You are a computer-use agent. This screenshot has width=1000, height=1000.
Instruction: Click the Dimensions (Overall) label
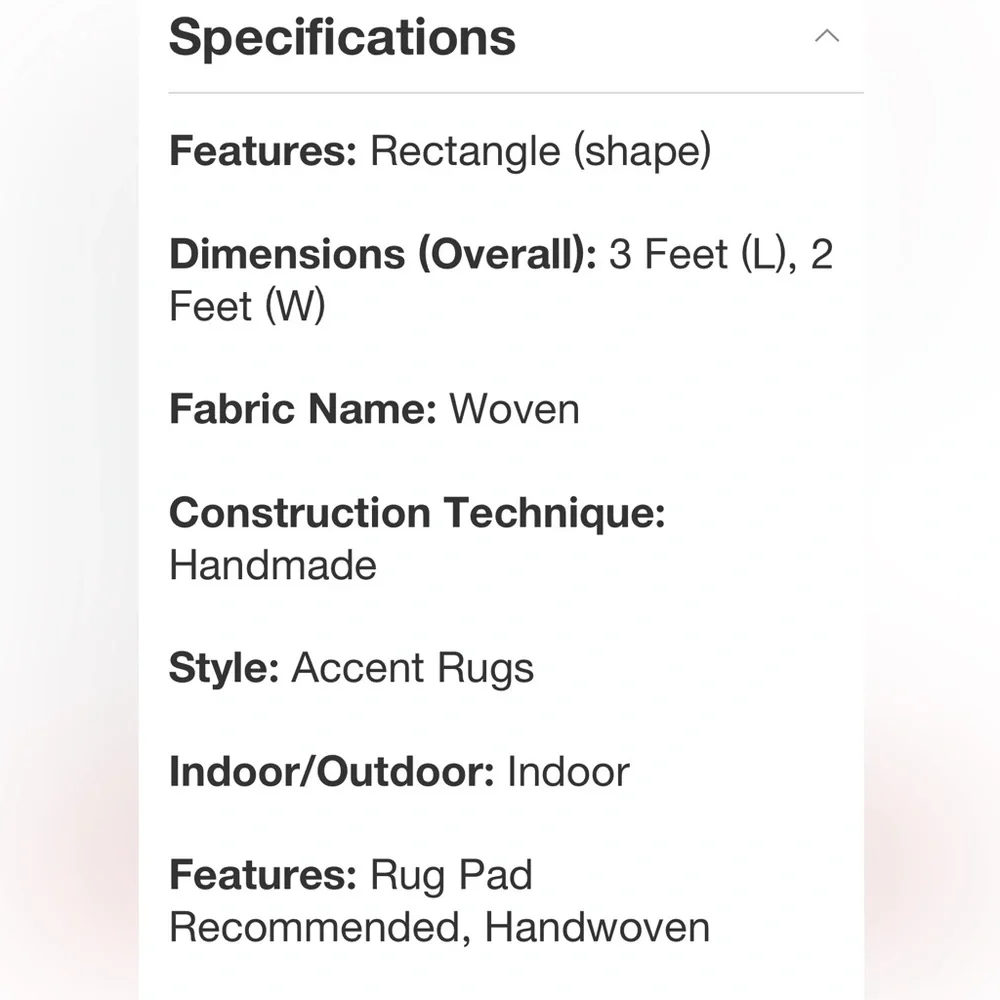[383, 254]
